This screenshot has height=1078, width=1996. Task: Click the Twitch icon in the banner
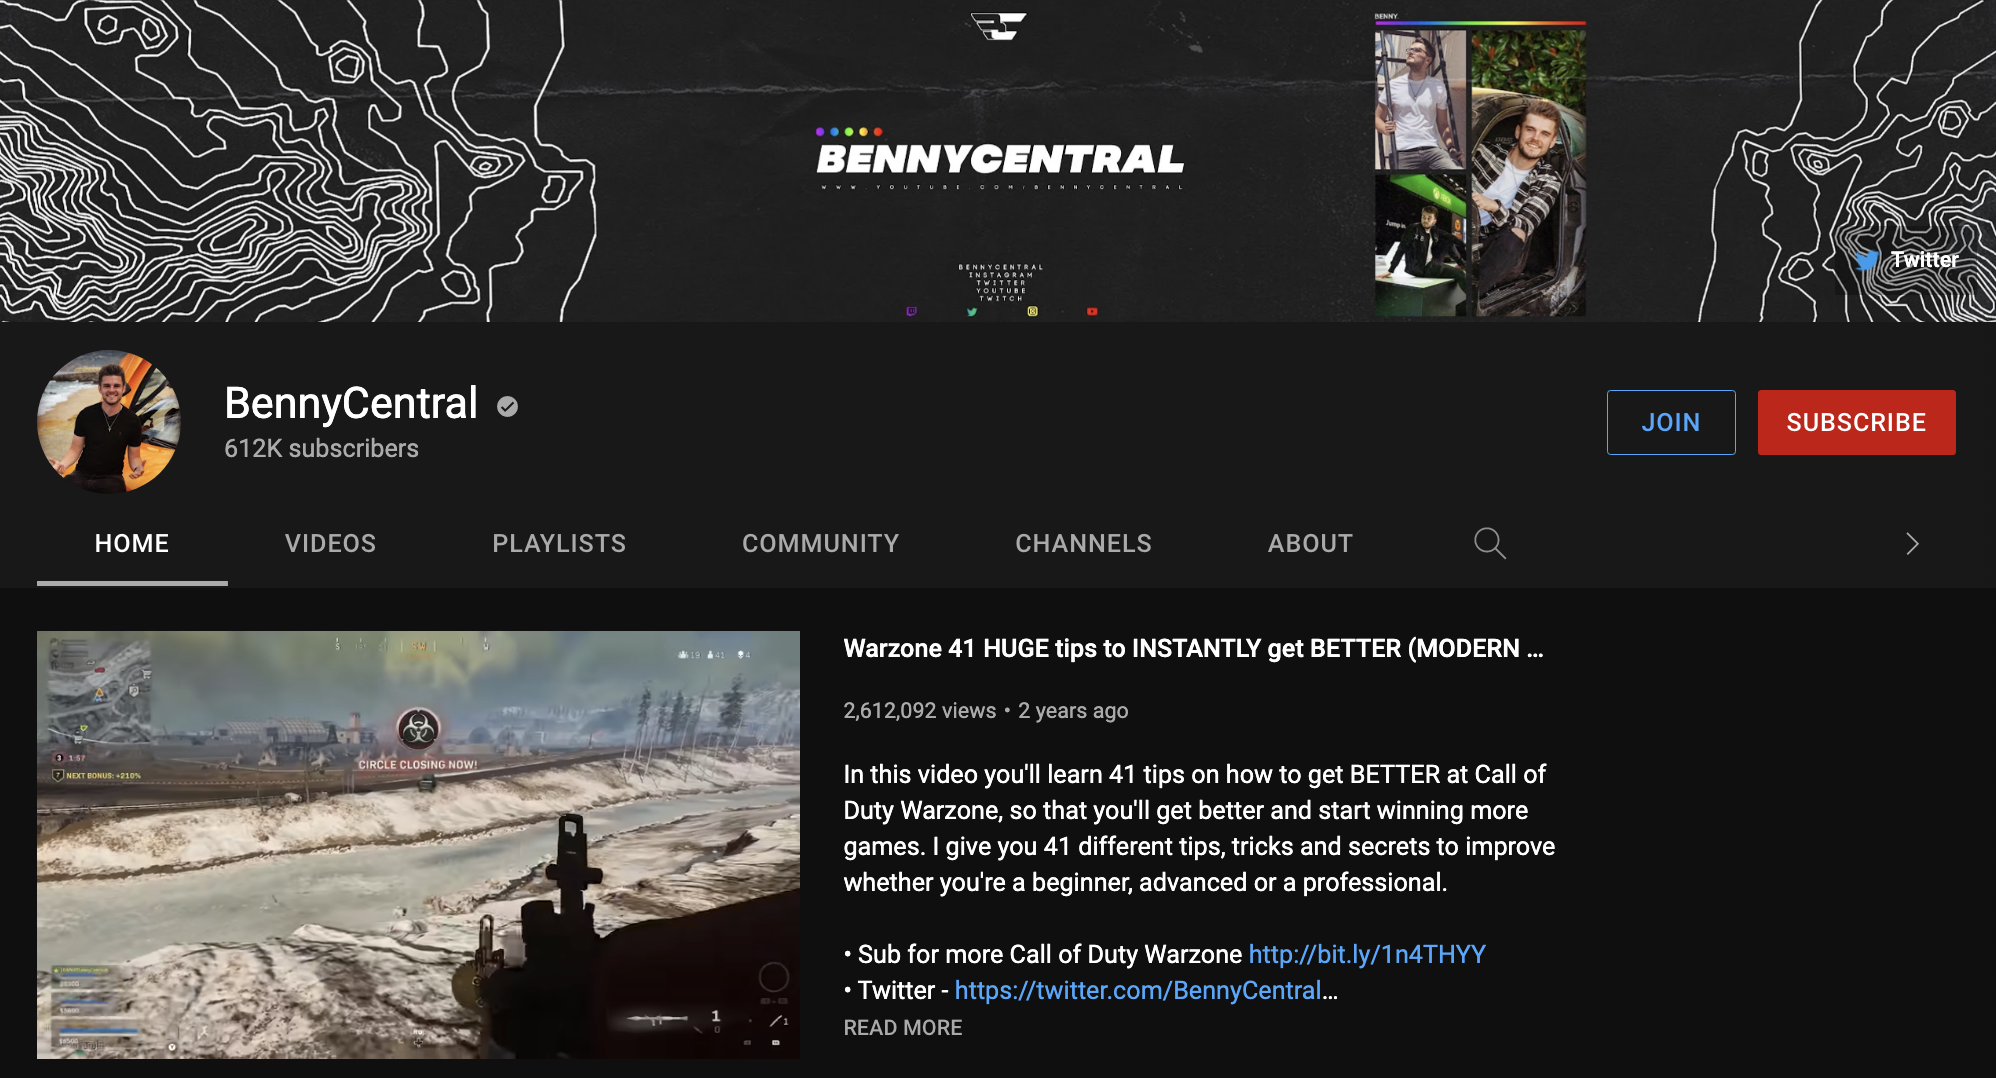click(x=912, y=311)
